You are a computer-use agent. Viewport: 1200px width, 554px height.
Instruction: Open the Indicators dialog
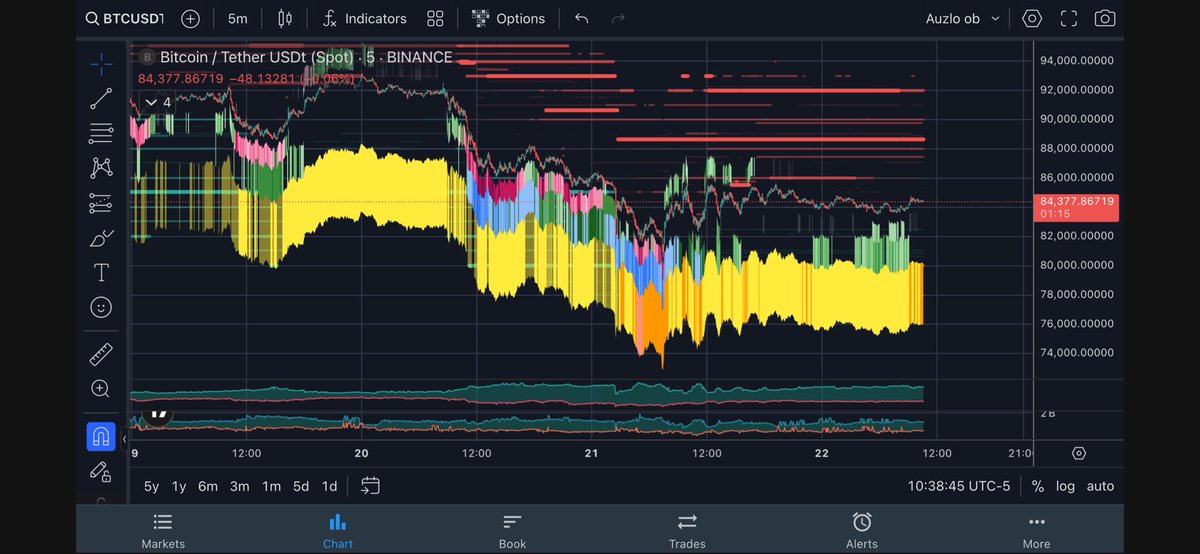(364, 18)
